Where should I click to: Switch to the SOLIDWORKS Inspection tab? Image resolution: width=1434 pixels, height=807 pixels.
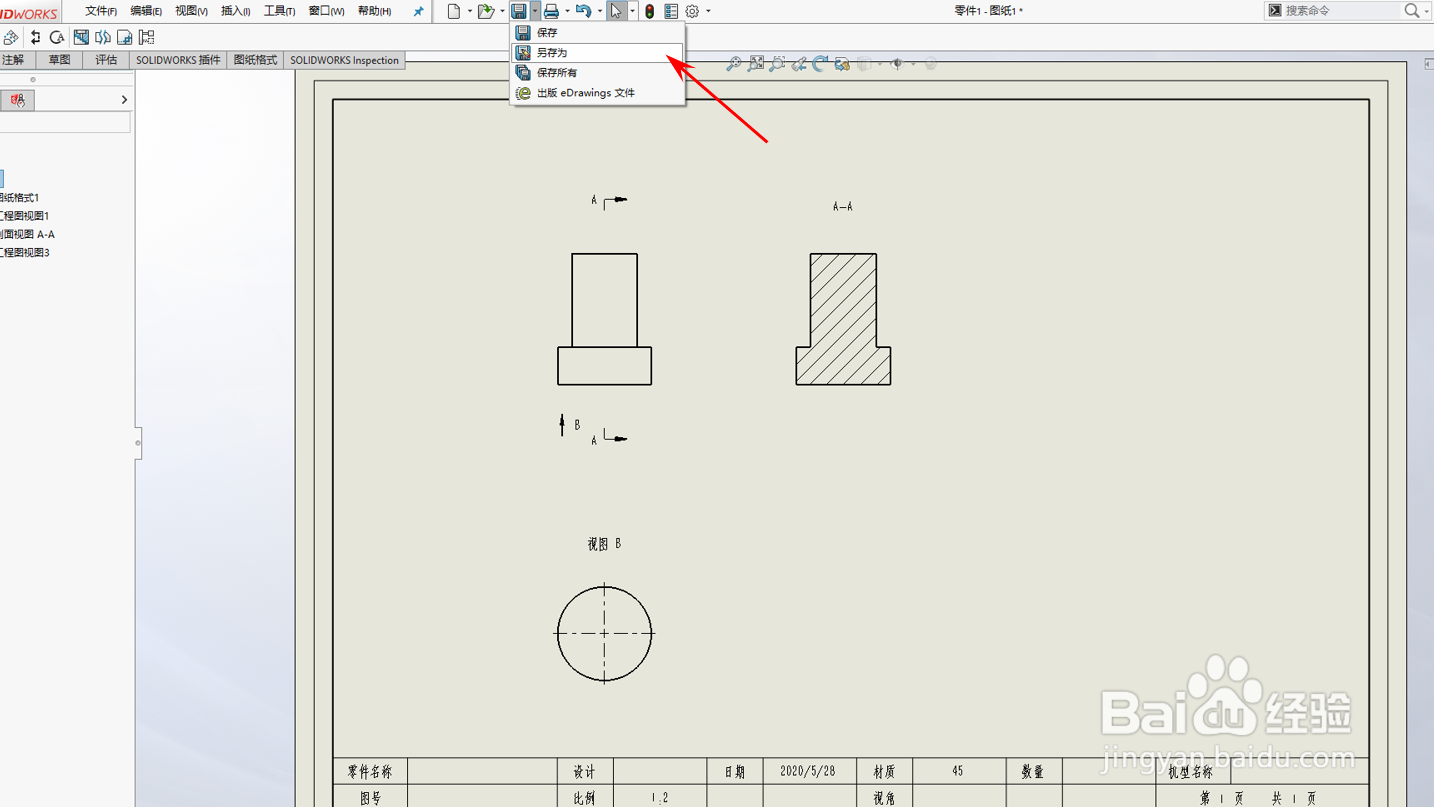point(344,60)
